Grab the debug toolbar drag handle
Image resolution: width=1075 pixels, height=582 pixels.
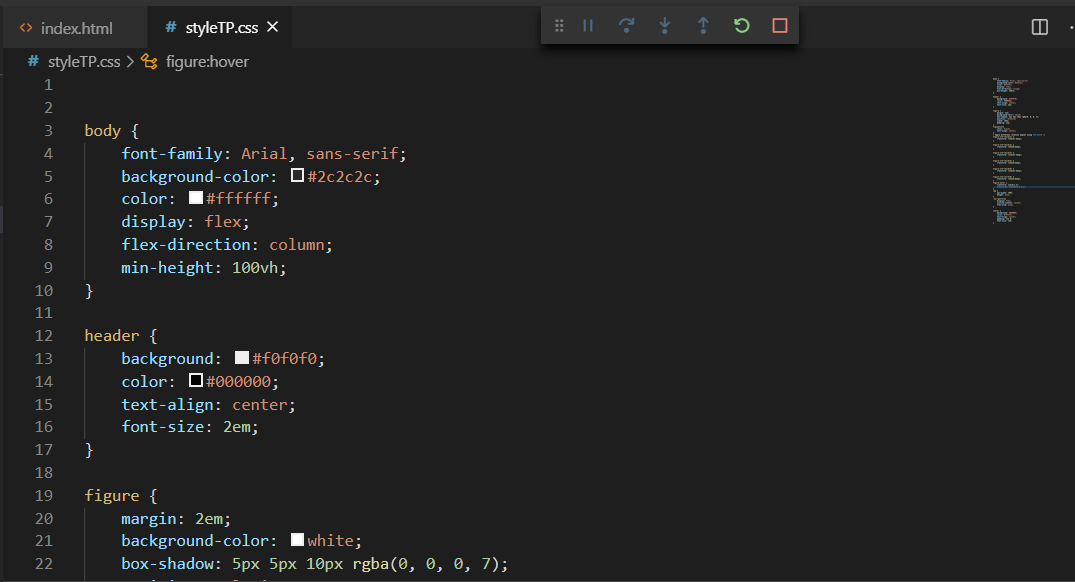(x=559, y=26)
